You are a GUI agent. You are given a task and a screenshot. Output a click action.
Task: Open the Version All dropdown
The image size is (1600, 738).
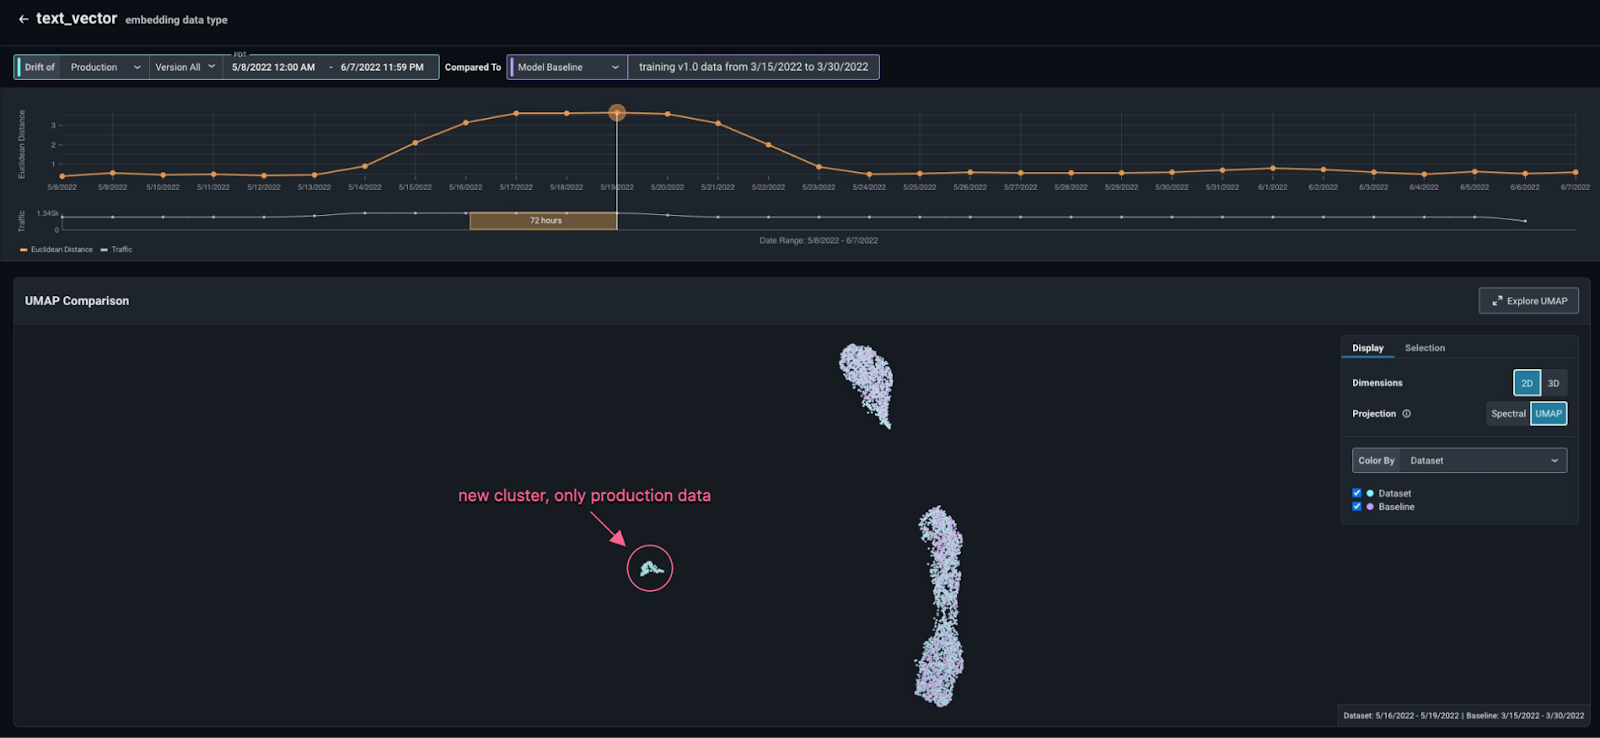(185, 67)
